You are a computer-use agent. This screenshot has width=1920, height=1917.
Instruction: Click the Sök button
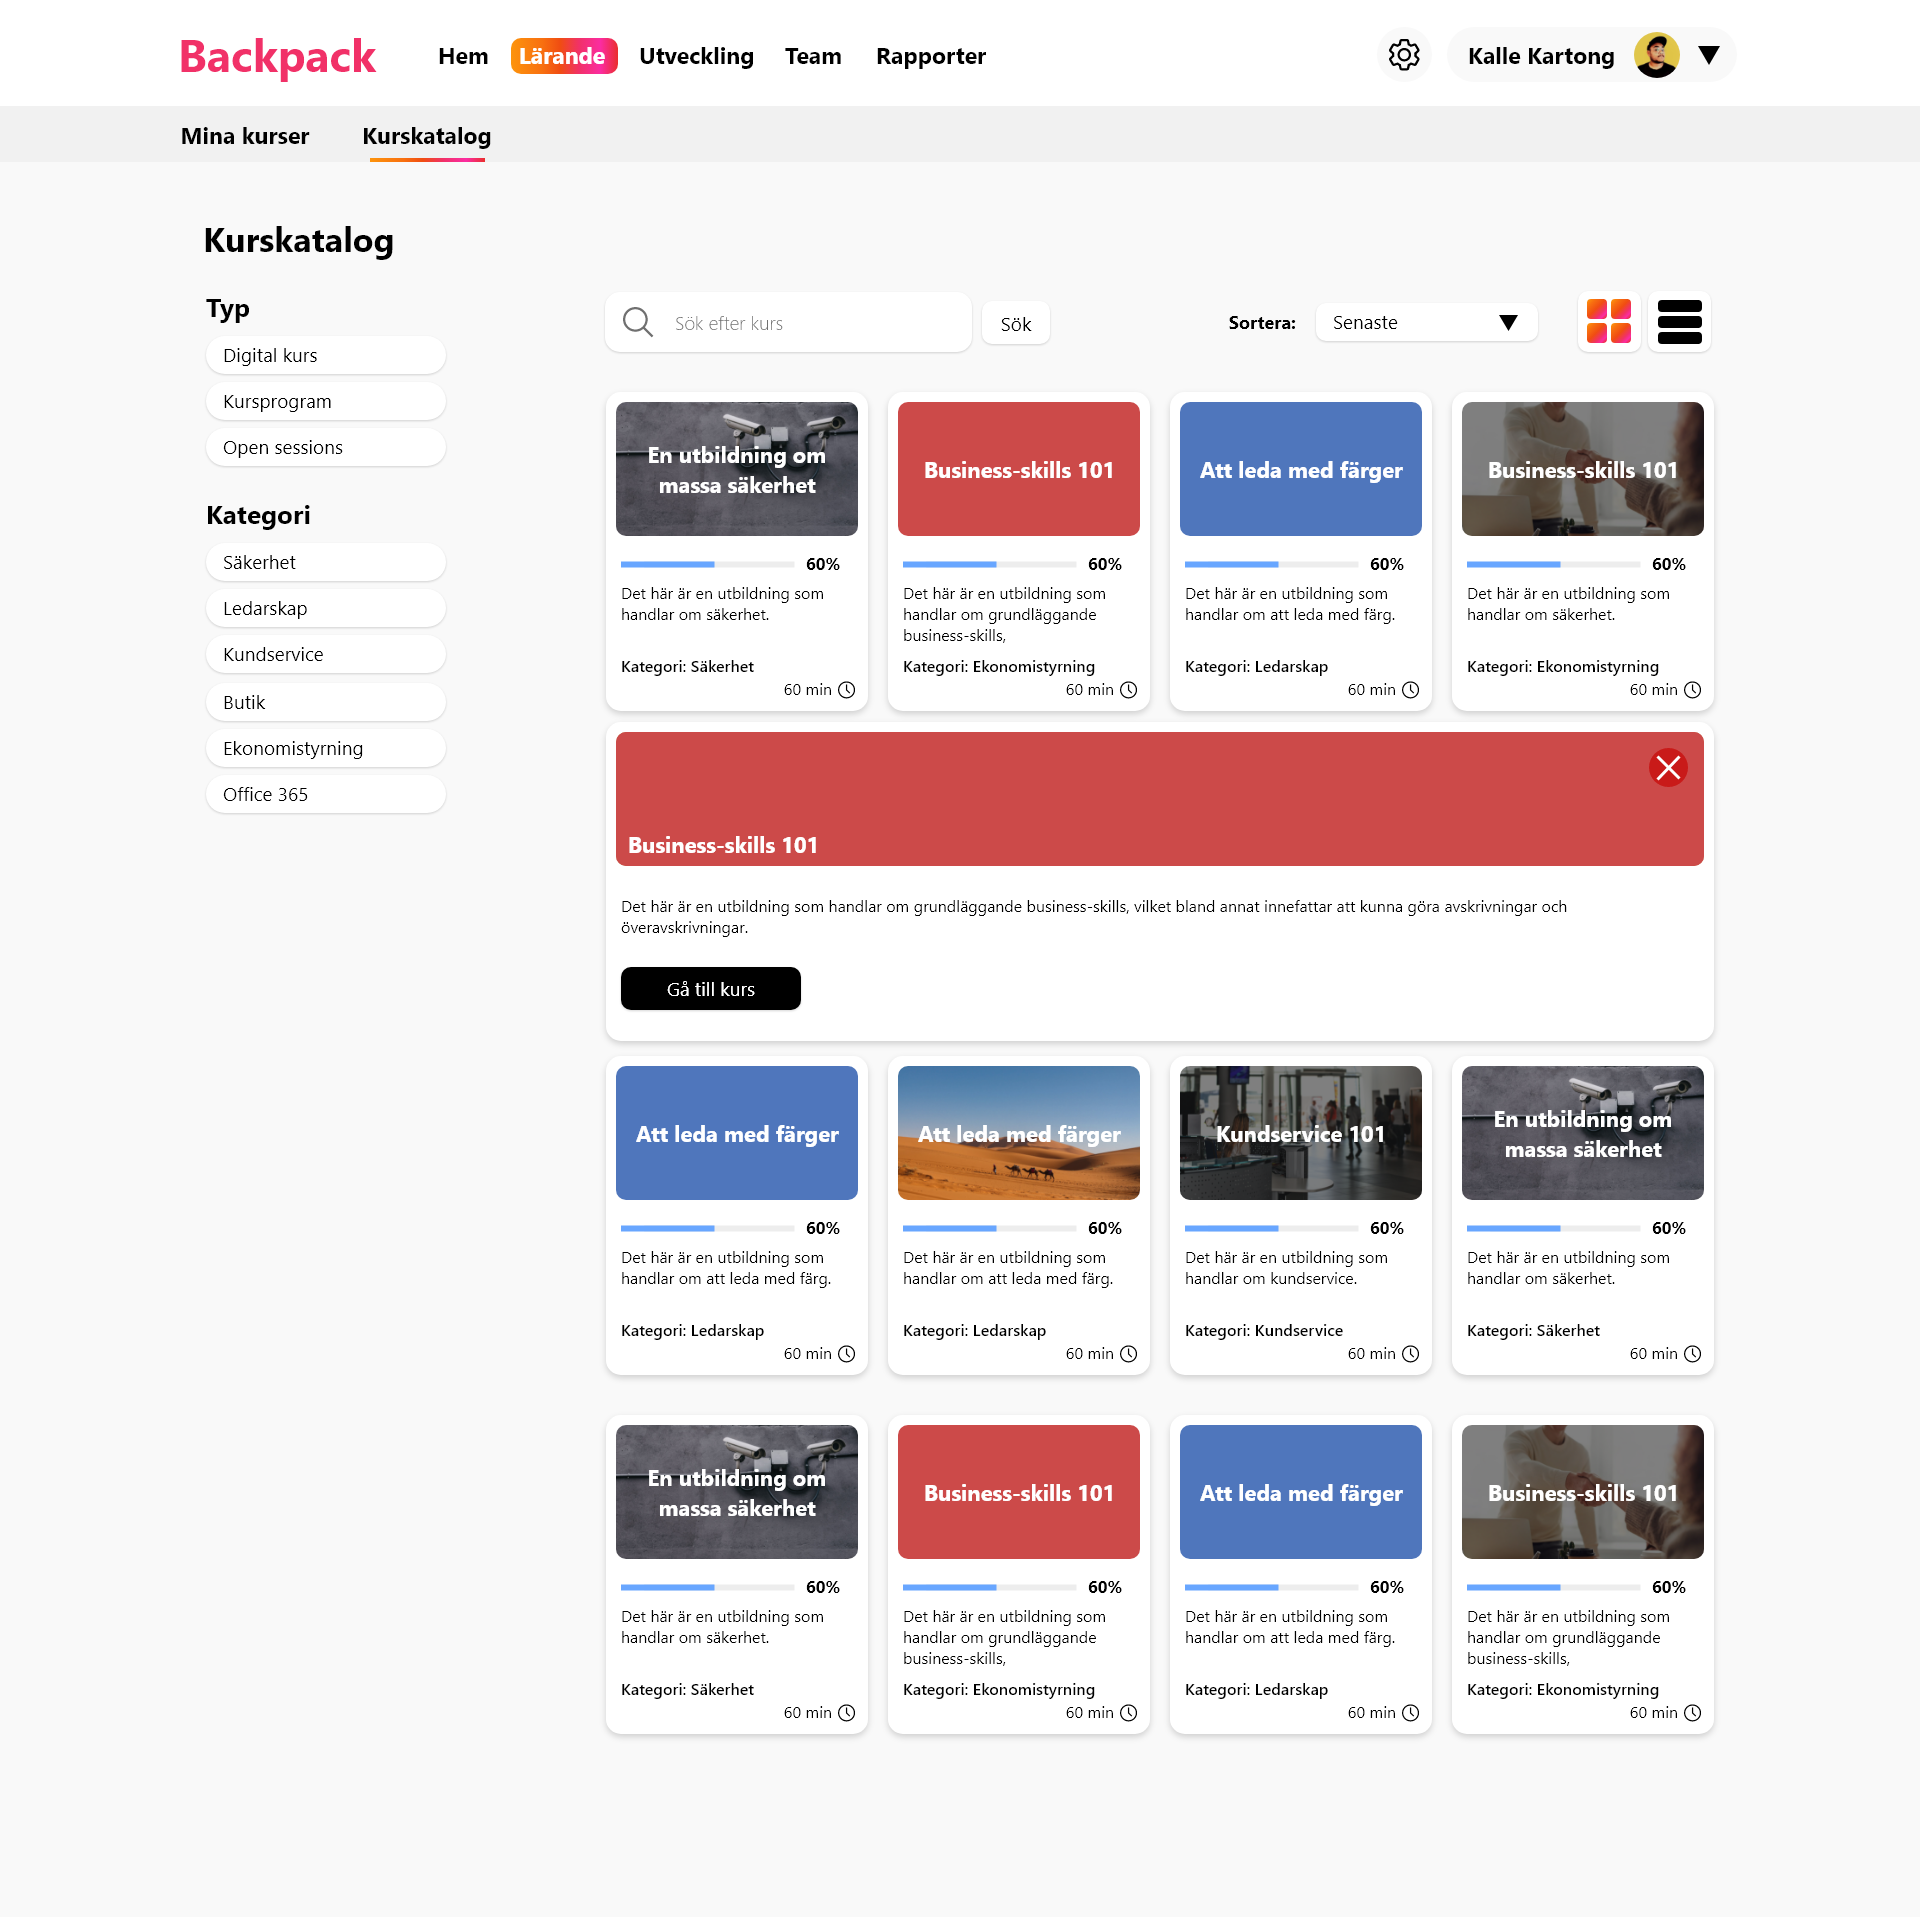point(1015,324)
